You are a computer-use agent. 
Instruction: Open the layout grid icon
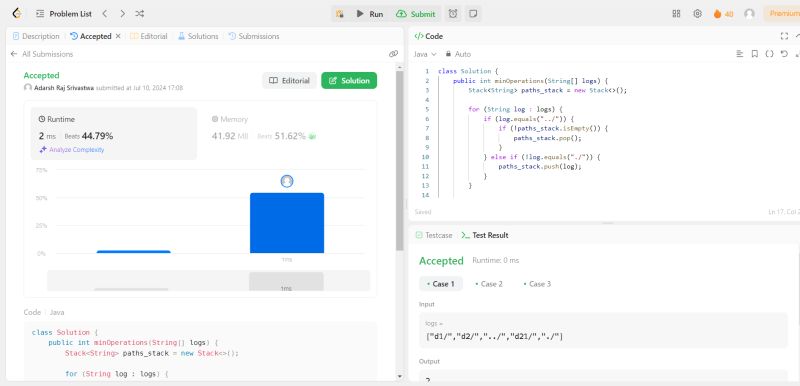pos(677,14)
